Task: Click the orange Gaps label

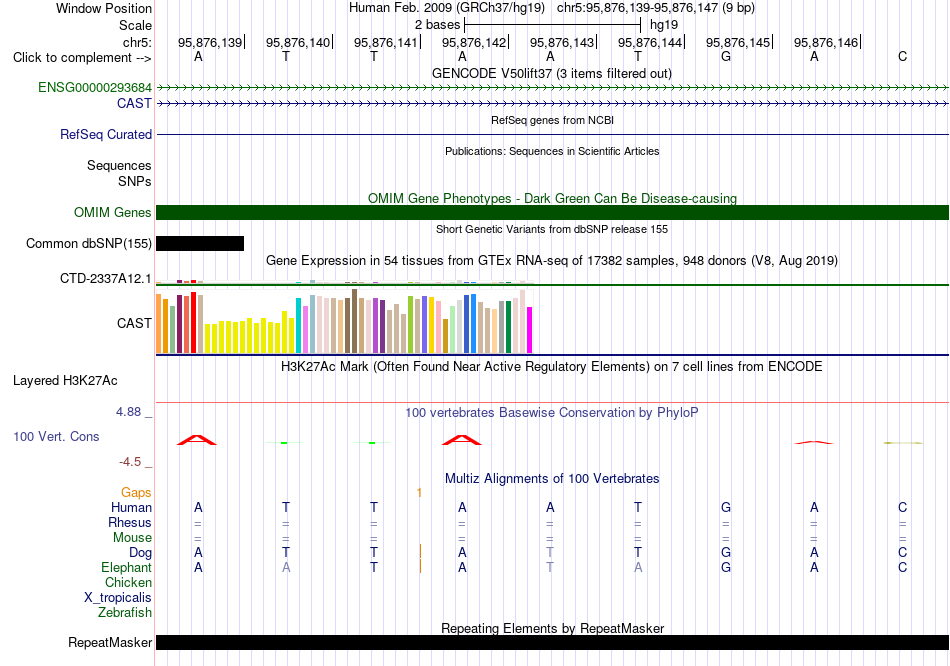Action: coord(136,492)
